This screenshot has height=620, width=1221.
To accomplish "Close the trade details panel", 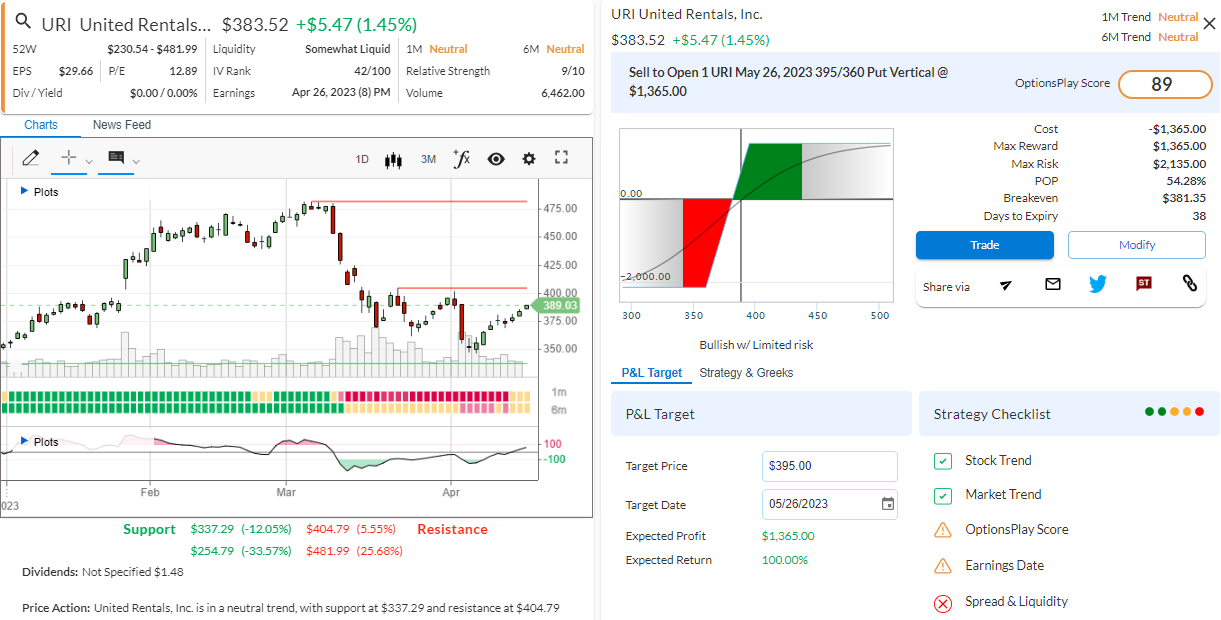I will pos(1209,24).
